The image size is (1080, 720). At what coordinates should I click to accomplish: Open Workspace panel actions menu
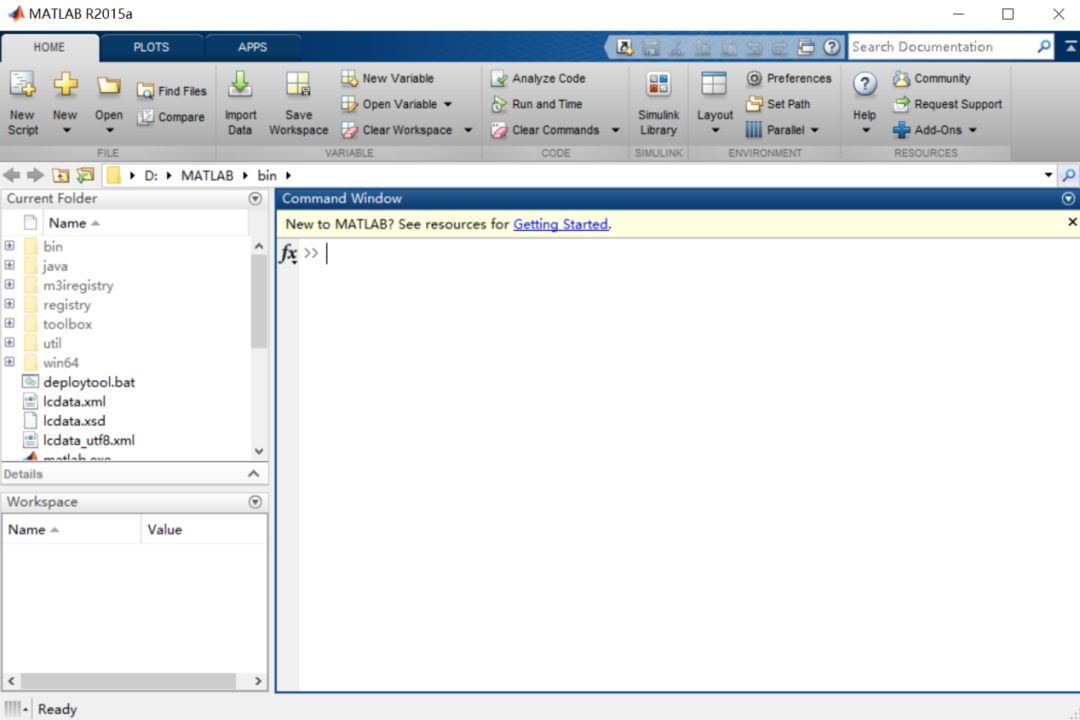(256, 502)
